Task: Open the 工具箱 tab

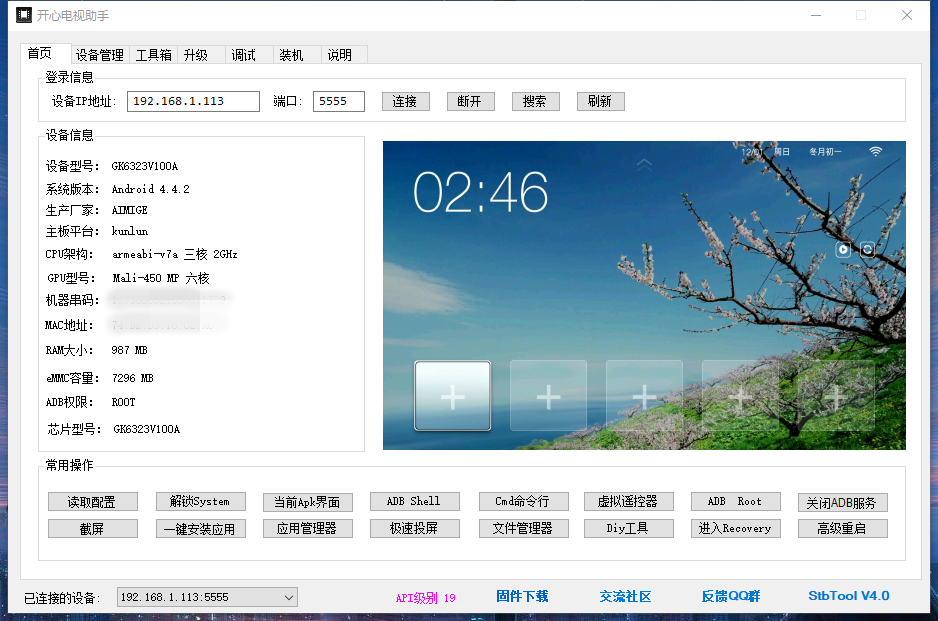Action: coord(154,55)
